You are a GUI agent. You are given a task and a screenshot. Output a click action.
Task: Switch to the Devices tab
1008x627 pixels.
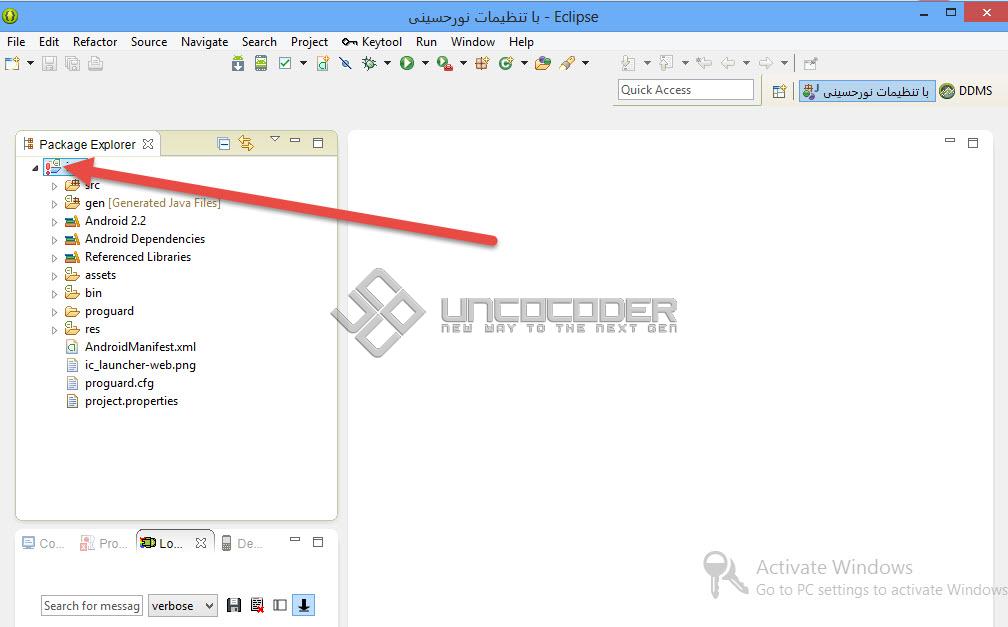pyautogui.click(x=242, y=543)
